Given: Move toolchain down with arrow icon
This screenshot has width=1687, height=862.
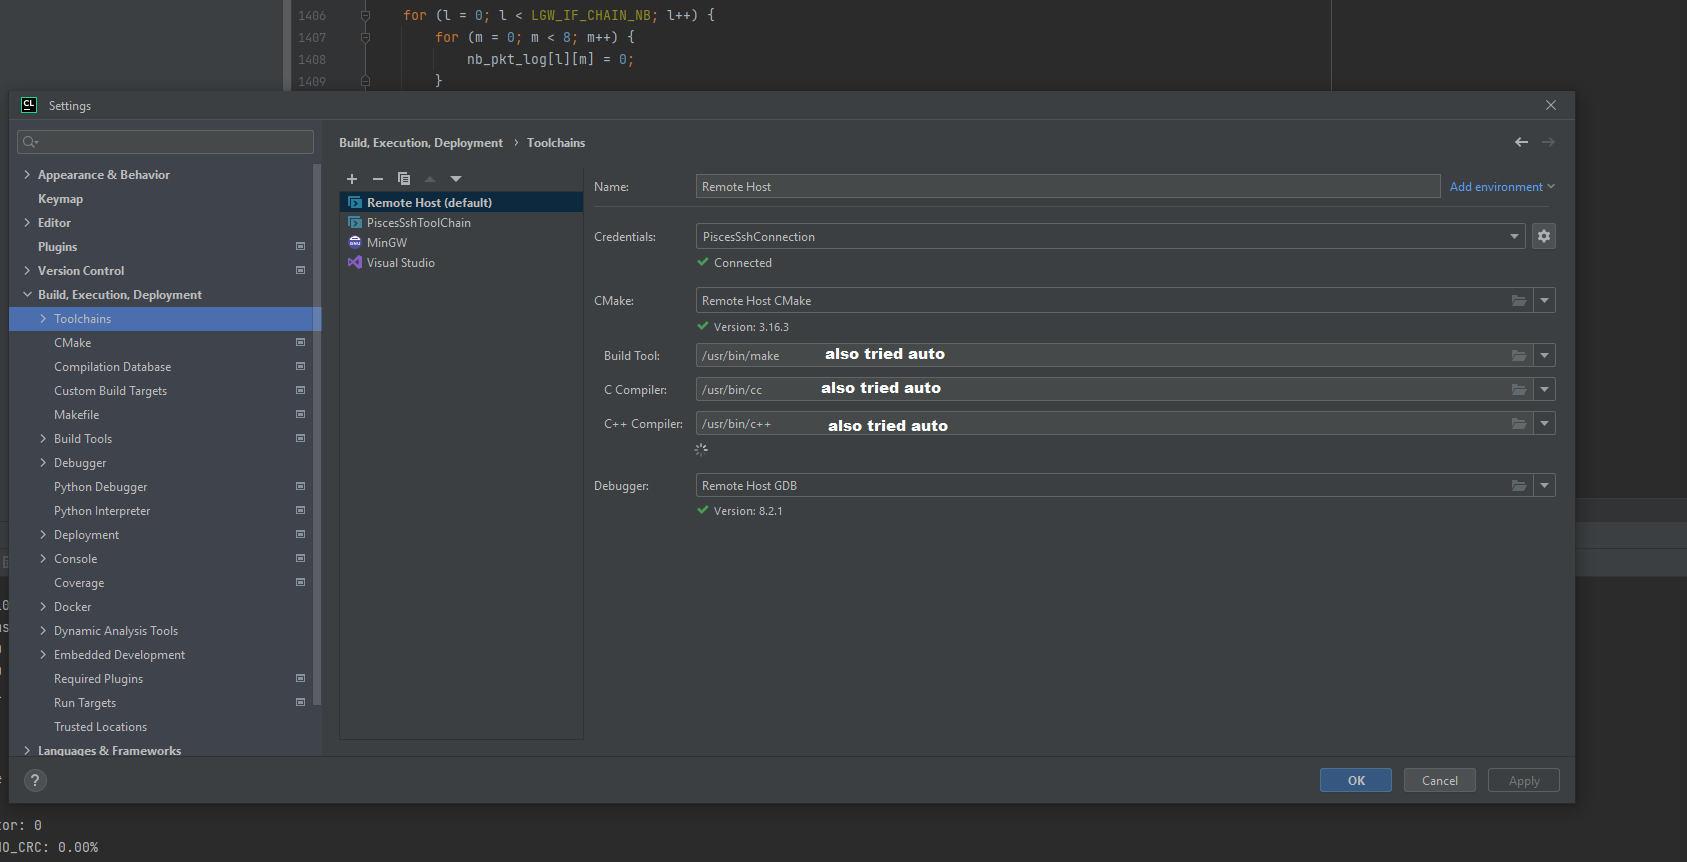Looking at the screenshot, I should (x=456, y=179).
